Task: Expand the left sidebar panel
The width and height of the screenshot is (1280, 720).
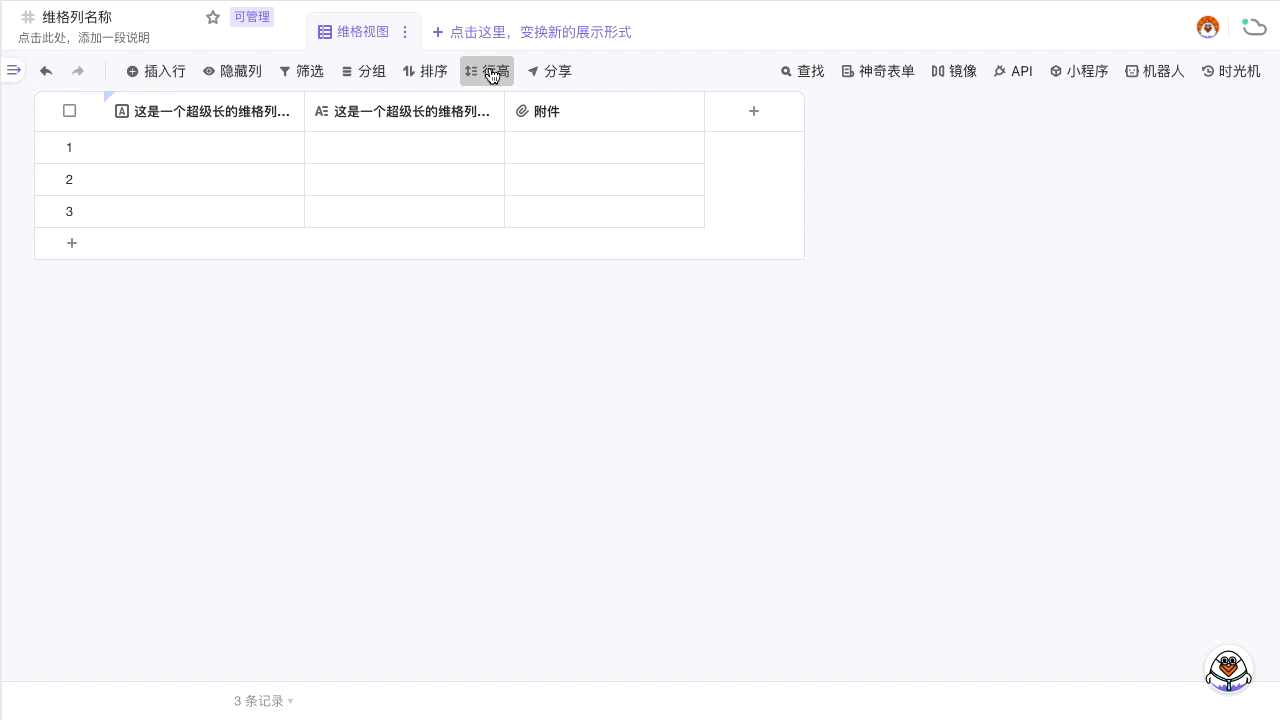Action: pos(13,70)
